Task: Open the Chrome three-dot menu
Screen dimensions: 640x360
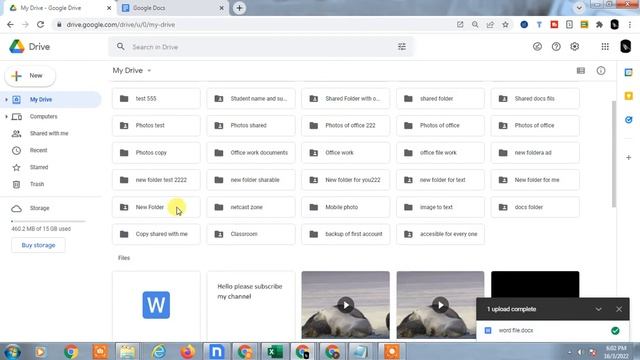Action: [630, 24]
